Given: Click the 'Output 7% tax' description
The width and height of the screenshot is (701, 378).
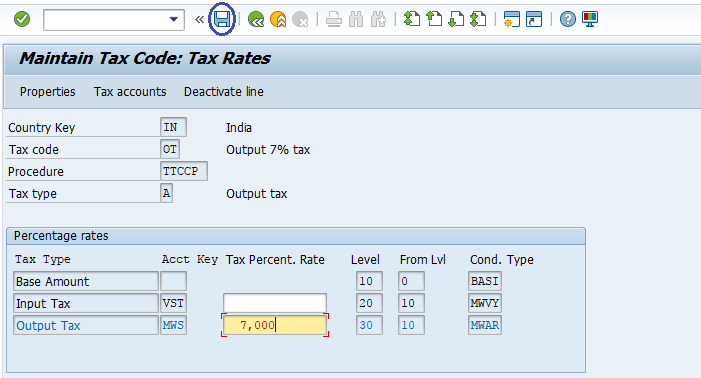Looking at the screenshot, I should coord(268,150).
